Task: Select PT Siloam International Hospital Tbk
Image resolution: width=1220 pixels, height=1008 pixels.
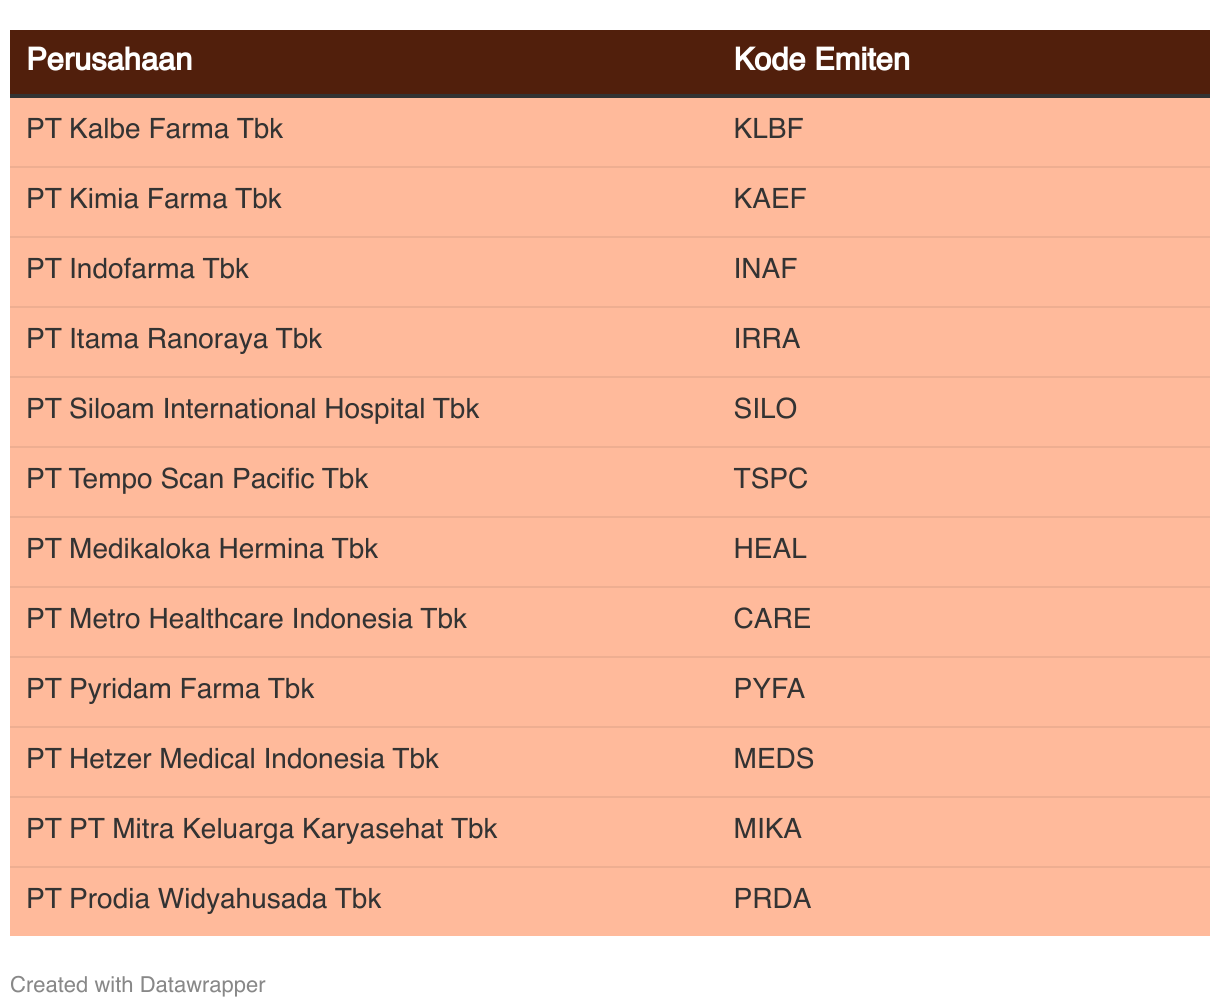Action: 253,409
